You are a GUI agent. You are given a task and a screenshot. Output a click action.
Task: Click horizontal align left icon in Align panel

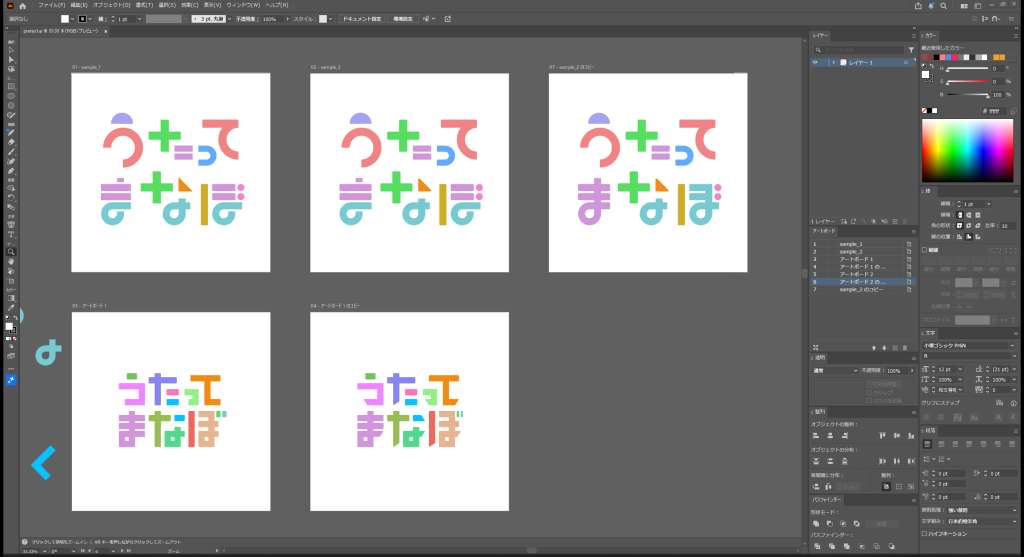pyautogui.click(x=816, y=435)
